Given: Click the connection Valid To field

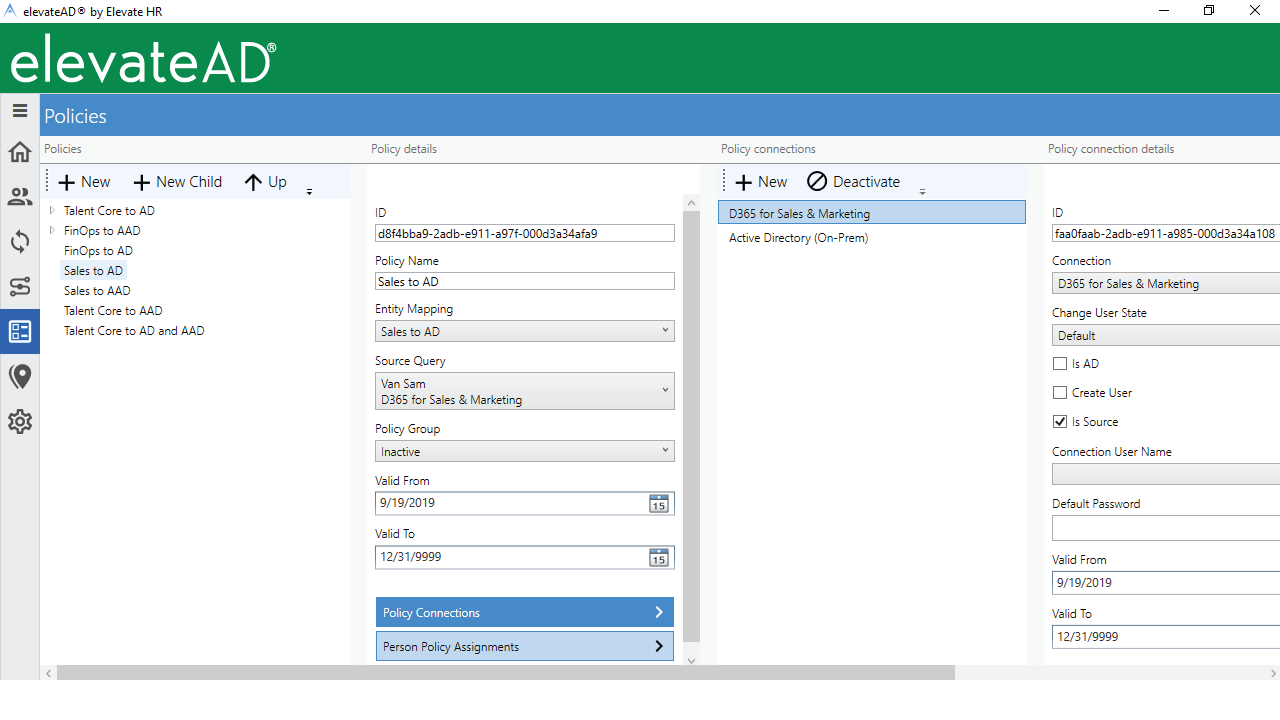Looking at the screenshot, I should (1166, 636).
